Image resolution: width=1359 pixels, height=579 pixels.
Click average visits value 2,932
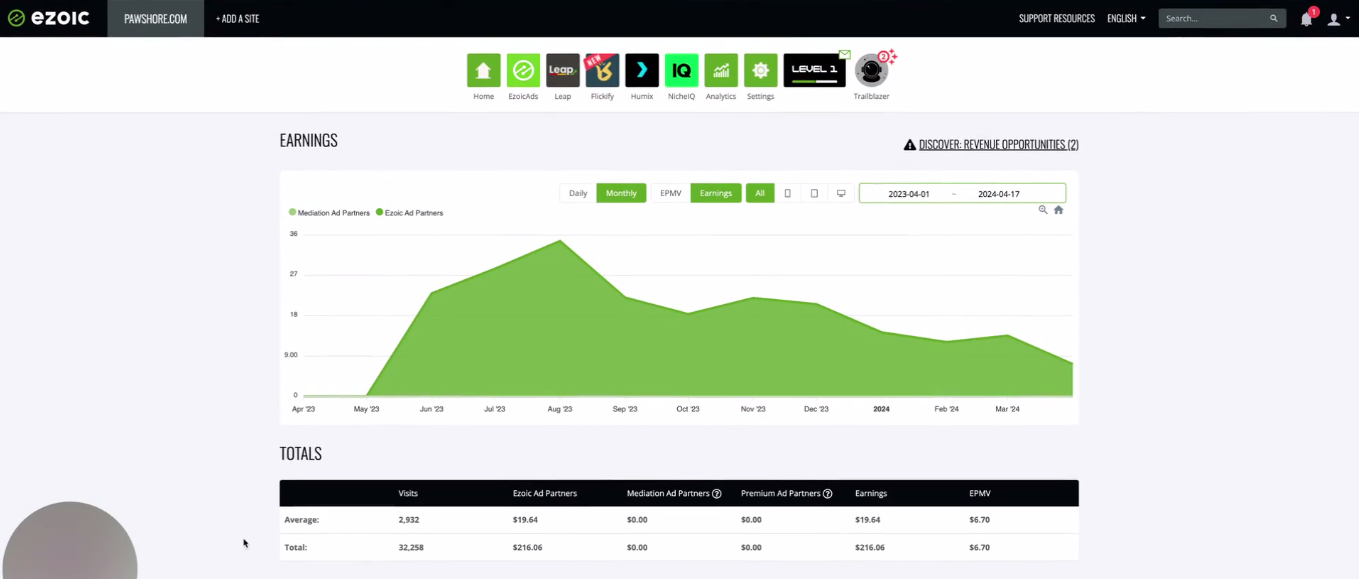click(409, 520)
